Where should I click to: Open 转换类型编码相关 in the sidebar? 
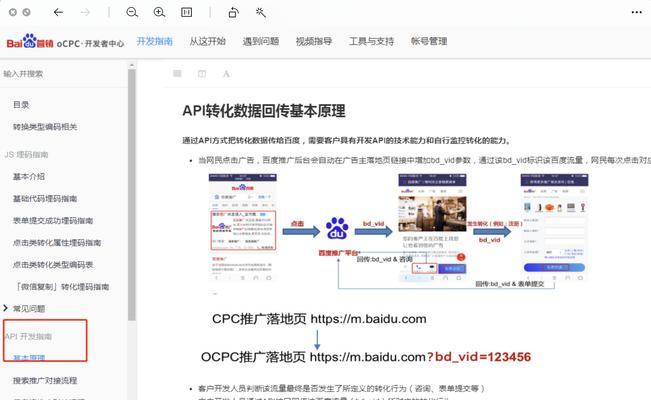click(x=45, y=127)
